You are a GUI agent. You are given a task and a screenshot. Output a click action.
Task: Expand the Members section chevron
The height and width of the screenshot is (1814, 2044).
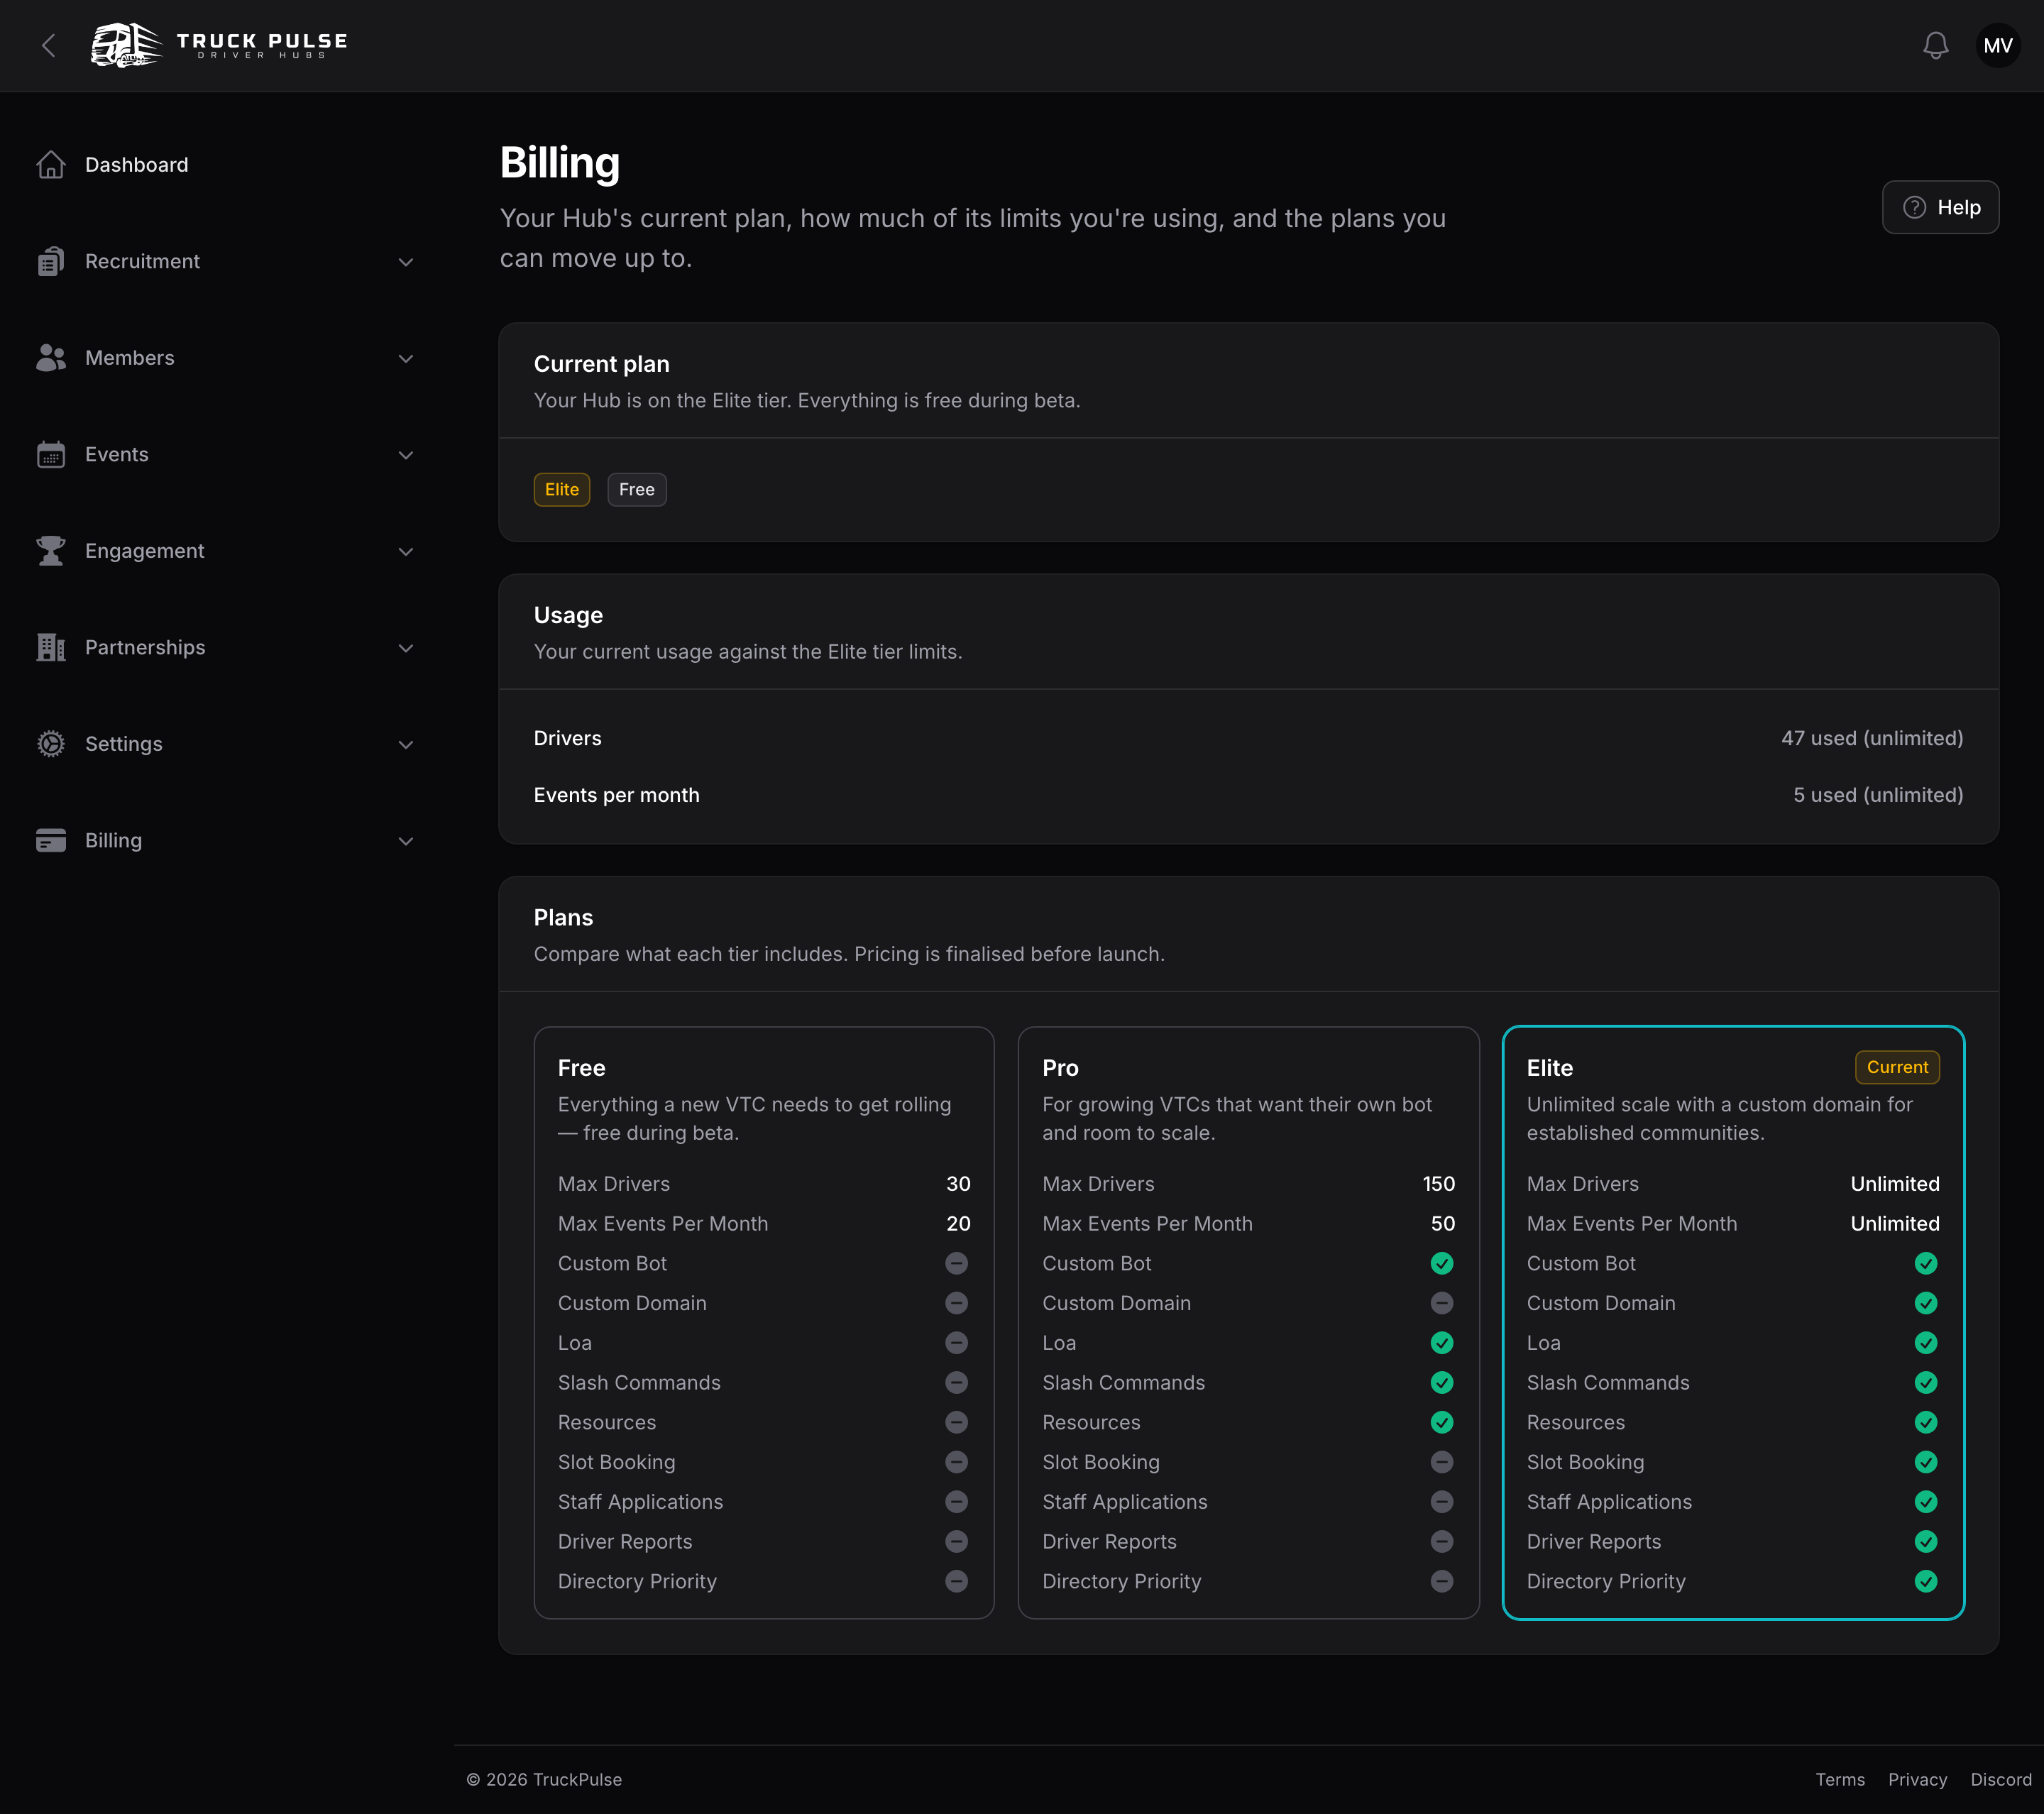(406, 358)
